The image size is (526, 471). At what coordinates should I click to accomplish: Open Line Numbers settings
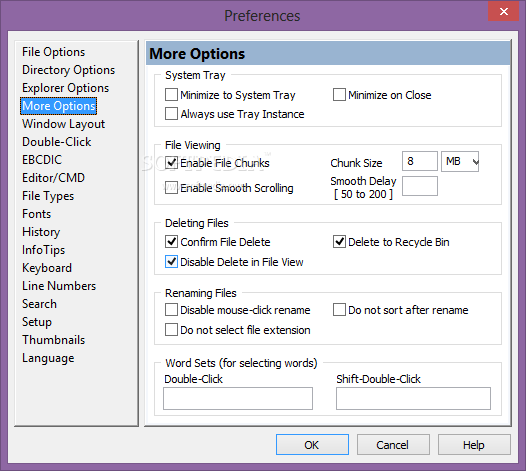[x=59, y=286]
